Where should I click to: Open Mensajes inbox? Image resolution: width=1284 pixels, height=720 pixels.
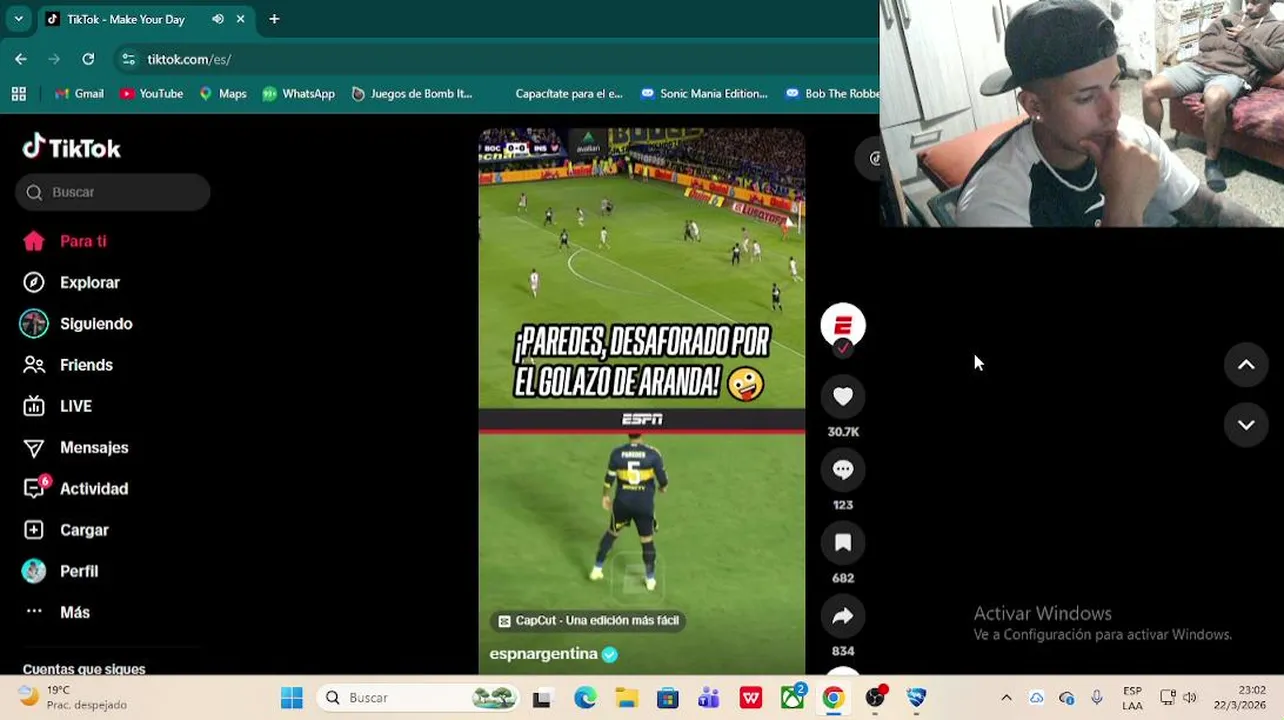(x=76, y=447)
